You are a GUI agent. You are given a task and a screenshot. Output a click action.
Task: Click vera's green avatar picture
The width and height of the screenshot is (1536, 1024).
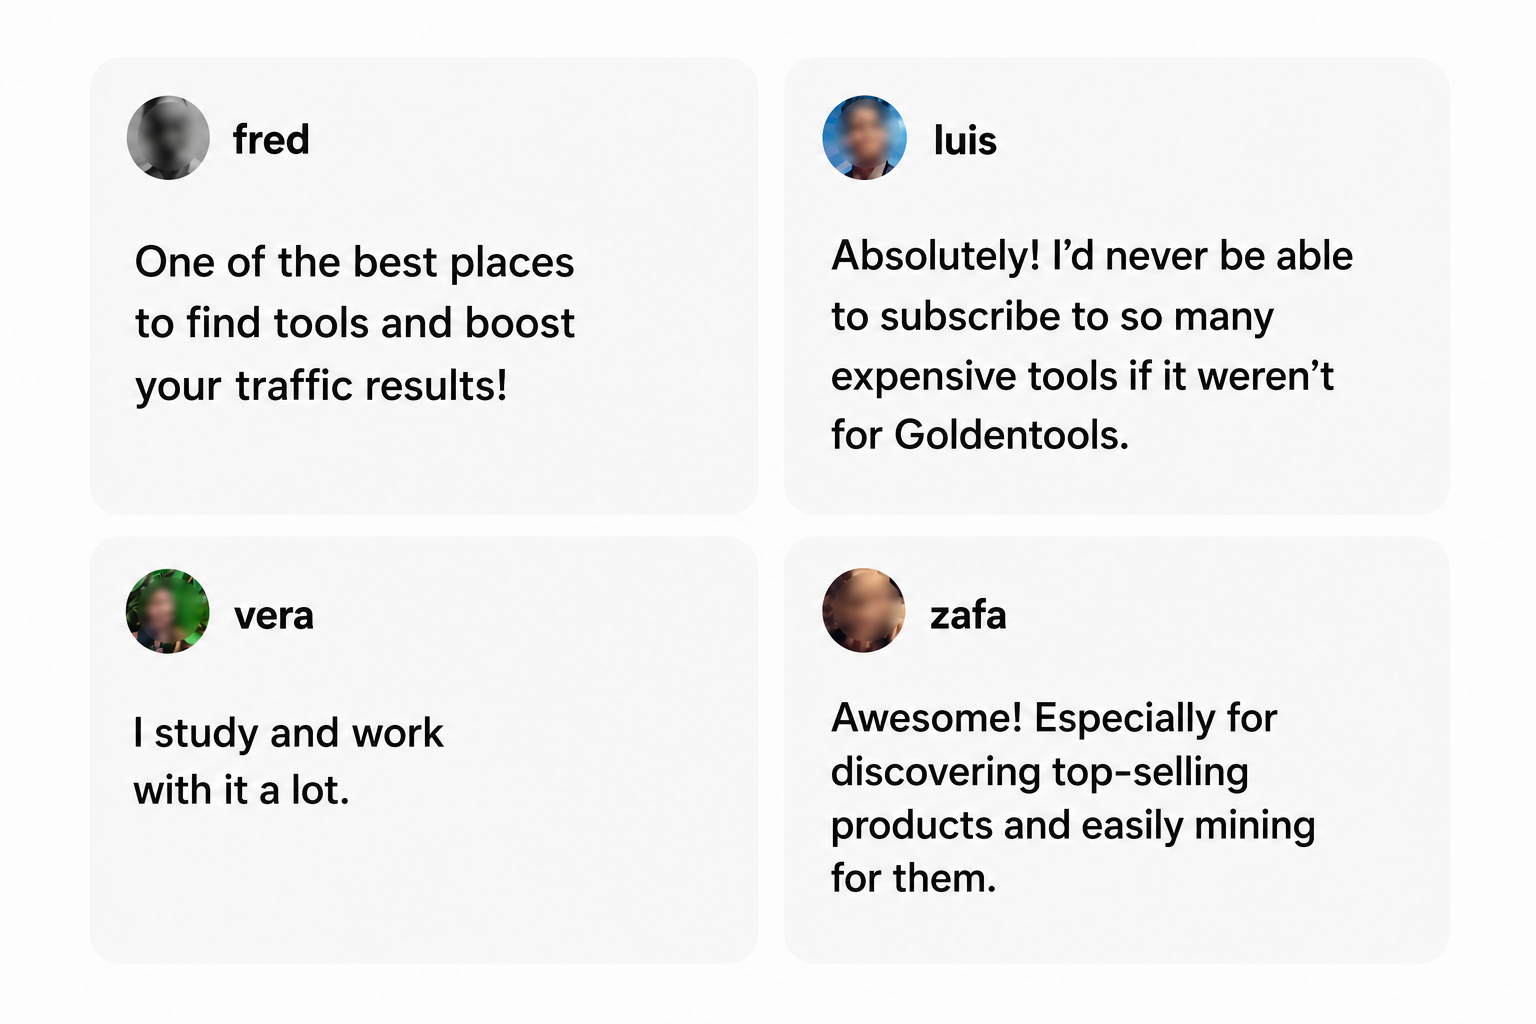pyautogui.click(x=168, y=611)
